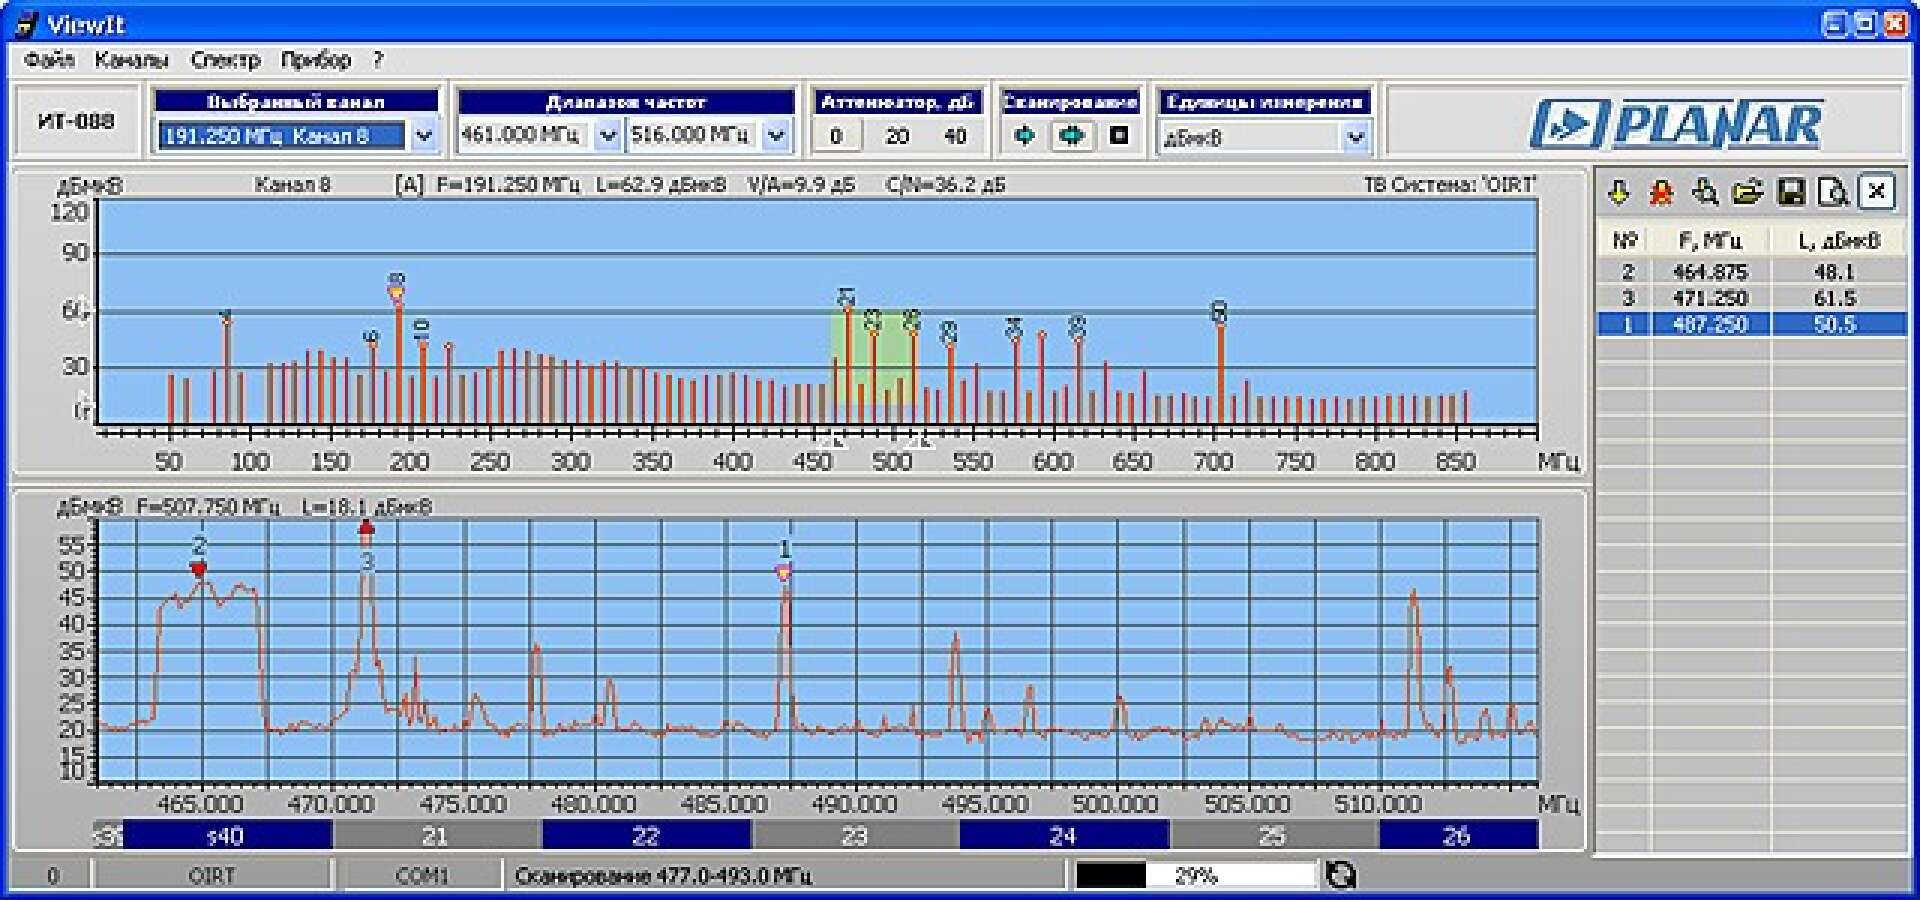Open a marker file with folder icon
The image size is (1920, 900).
click(x=1747, y=192)
